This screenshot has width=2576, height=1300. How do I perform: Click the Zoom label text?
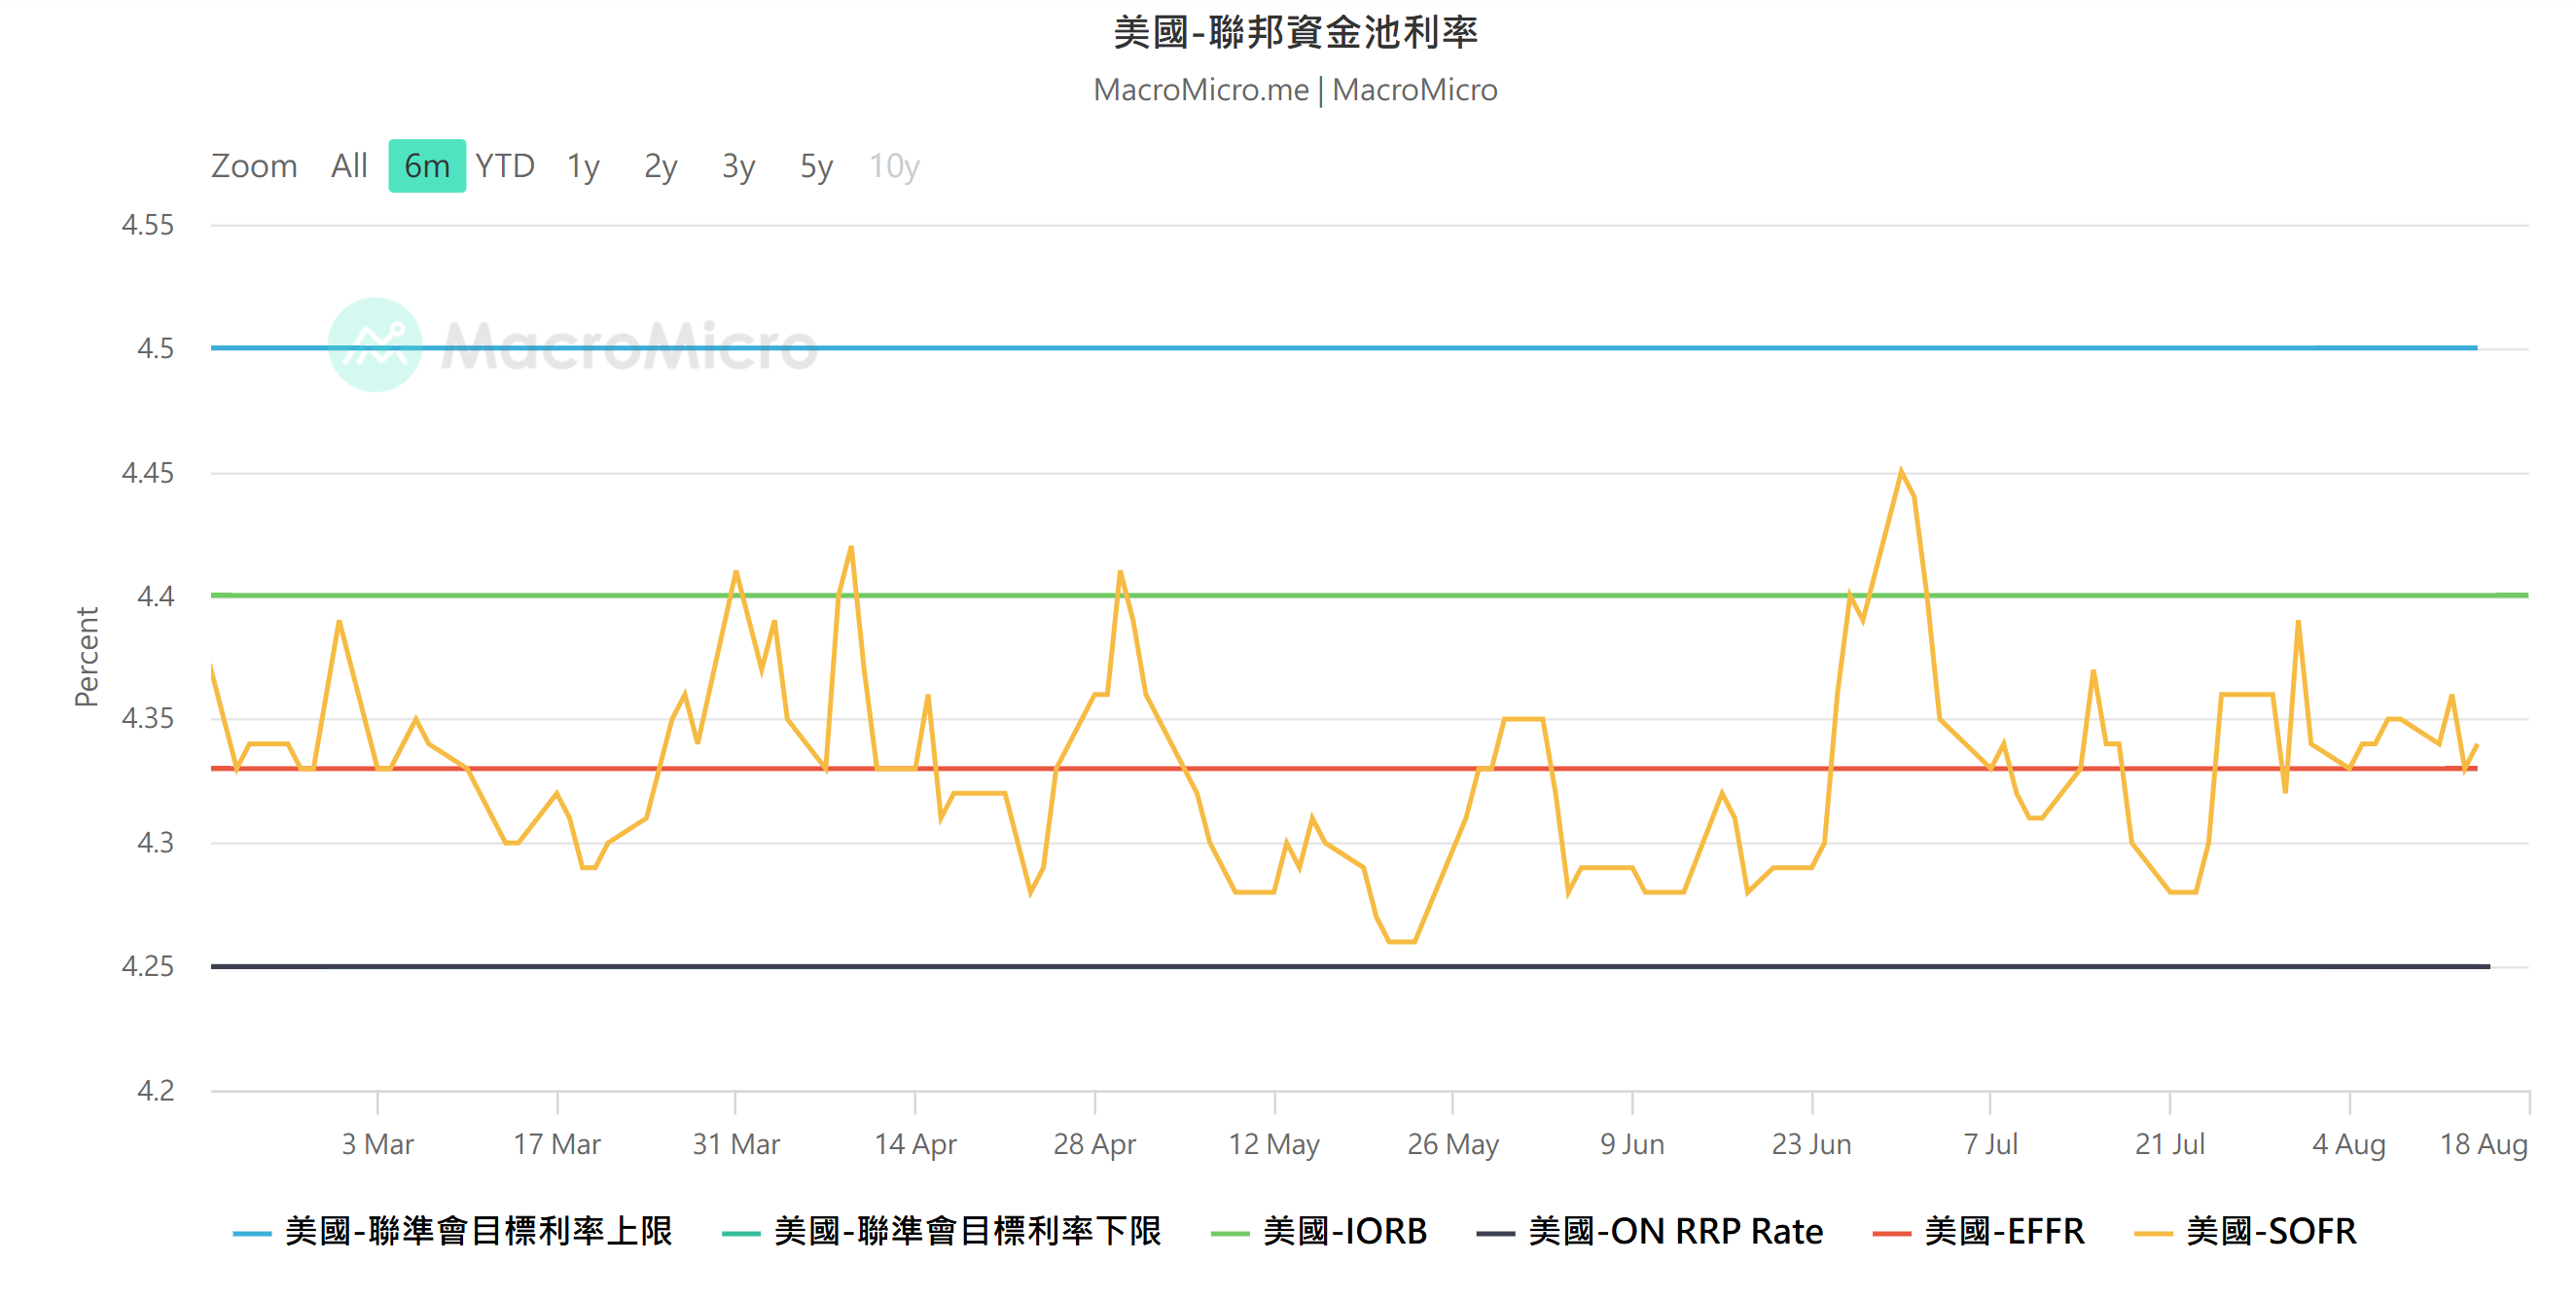click(254, 166)
